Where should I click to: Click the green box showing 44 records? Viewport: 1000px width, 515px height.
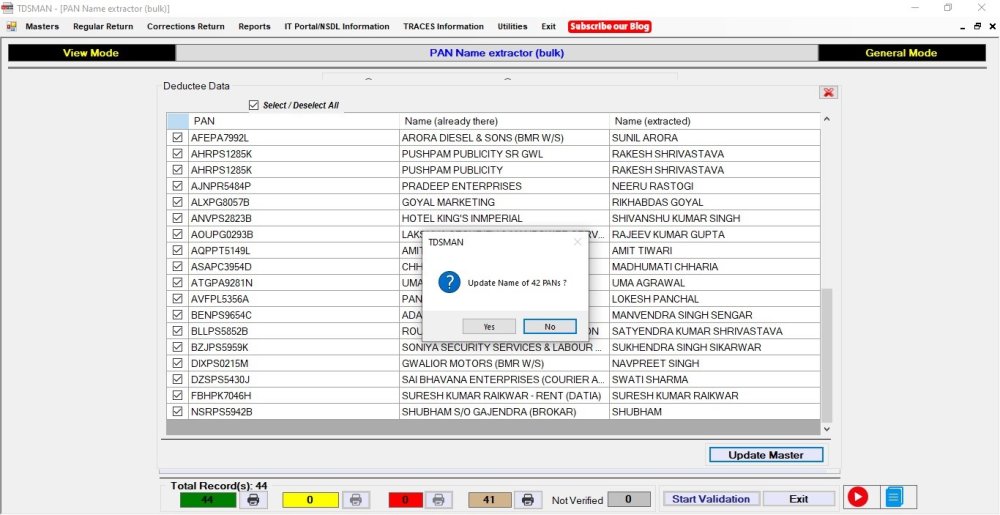click(x=208, y=499)
